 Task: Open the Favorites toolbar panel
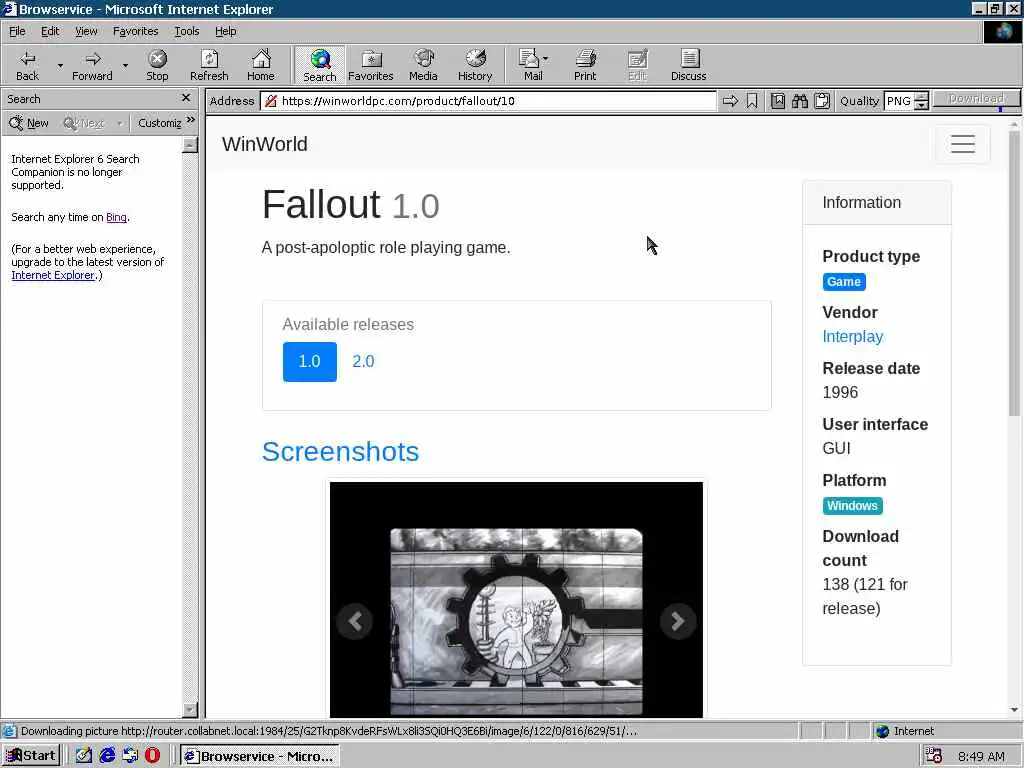coord(371,65)
